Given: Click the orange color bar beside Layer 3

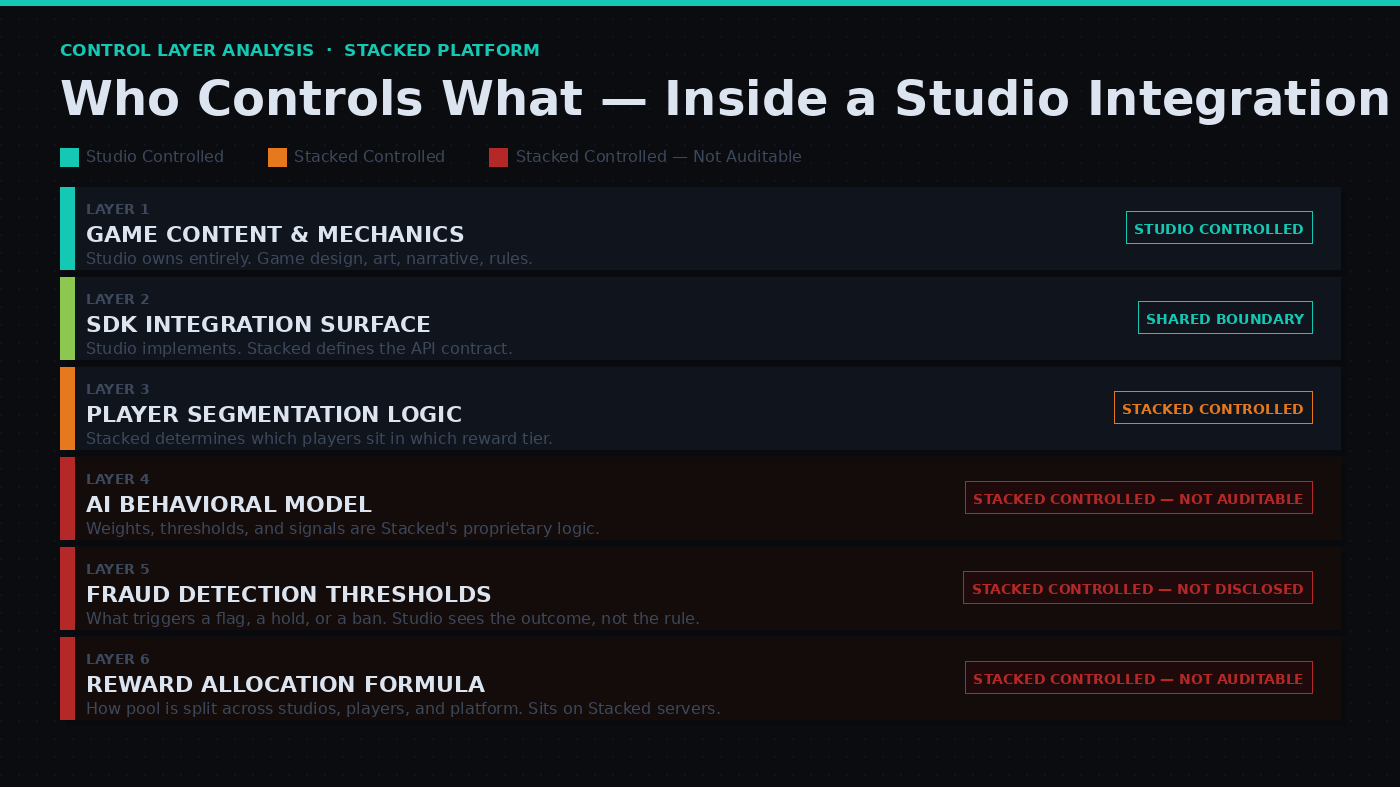Looking at the screenshot, I should 67,408.
